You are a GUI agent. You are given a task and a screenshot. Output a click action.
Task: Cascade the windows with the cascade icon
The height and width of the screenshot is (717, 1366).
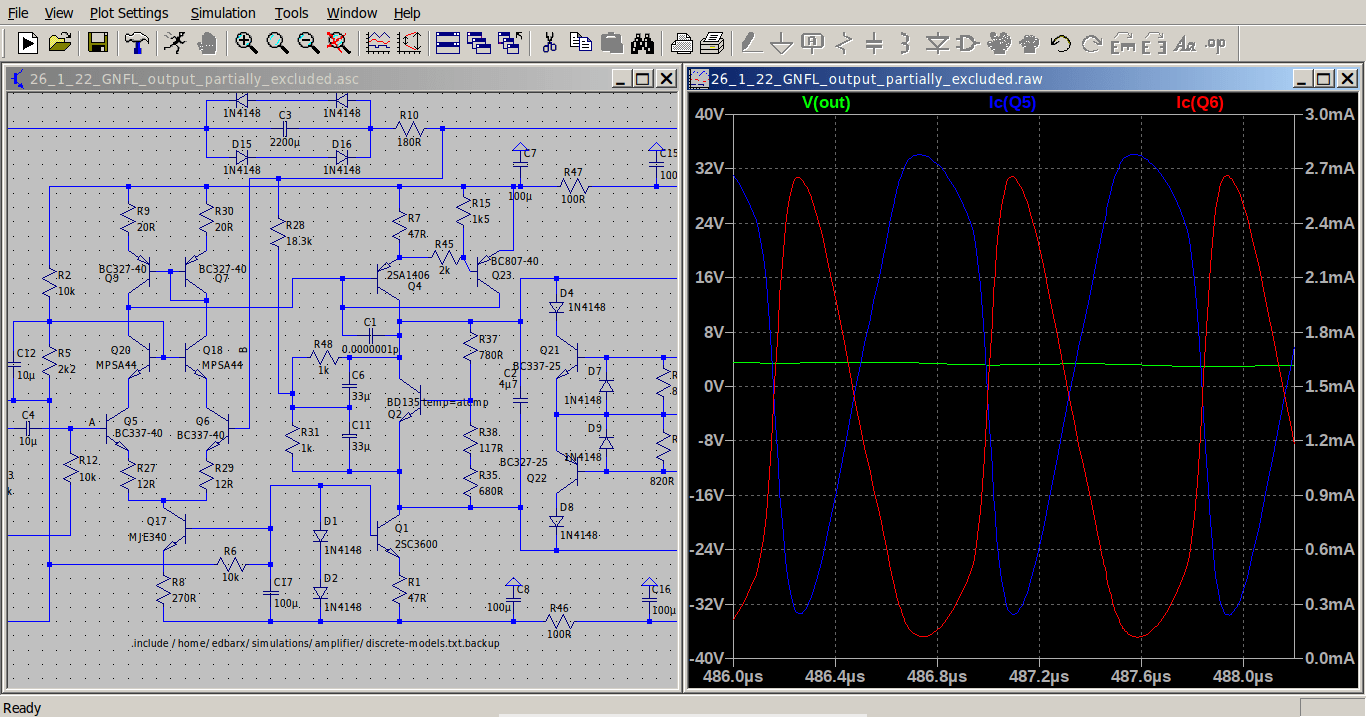(478, 42)
